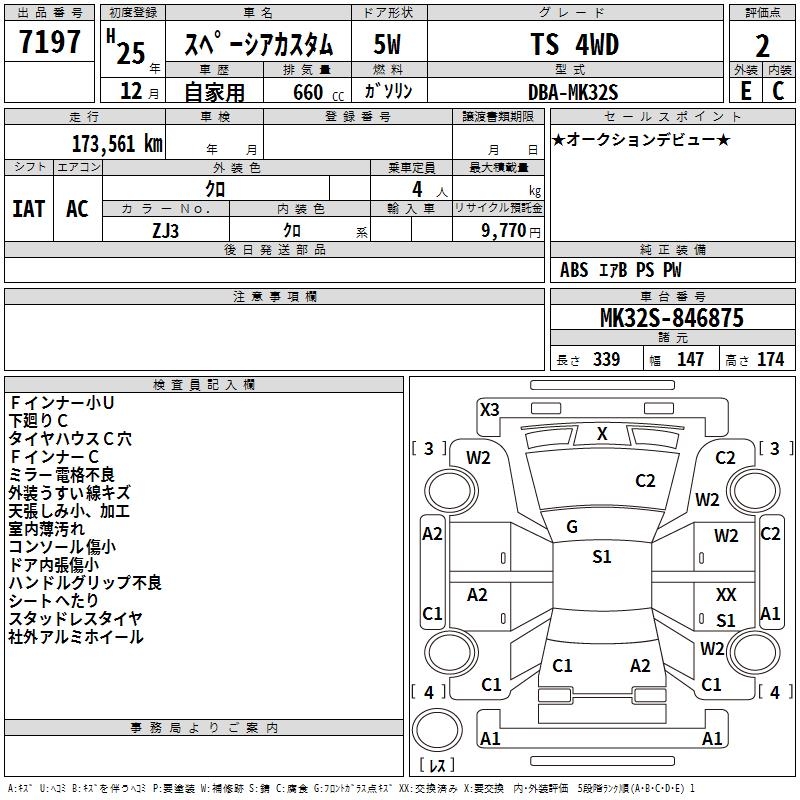800x800 pixels.
Task: Select the note ハンドルグリップ不良
Action: (x=85, y=583)
